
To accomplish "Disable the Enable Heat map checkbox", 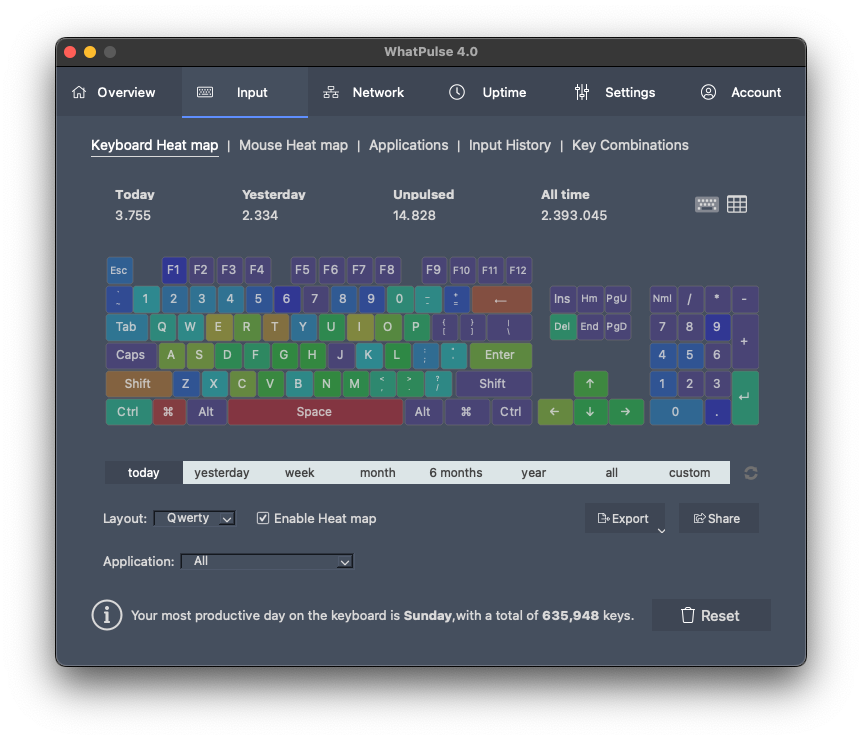I will (263, 518).
